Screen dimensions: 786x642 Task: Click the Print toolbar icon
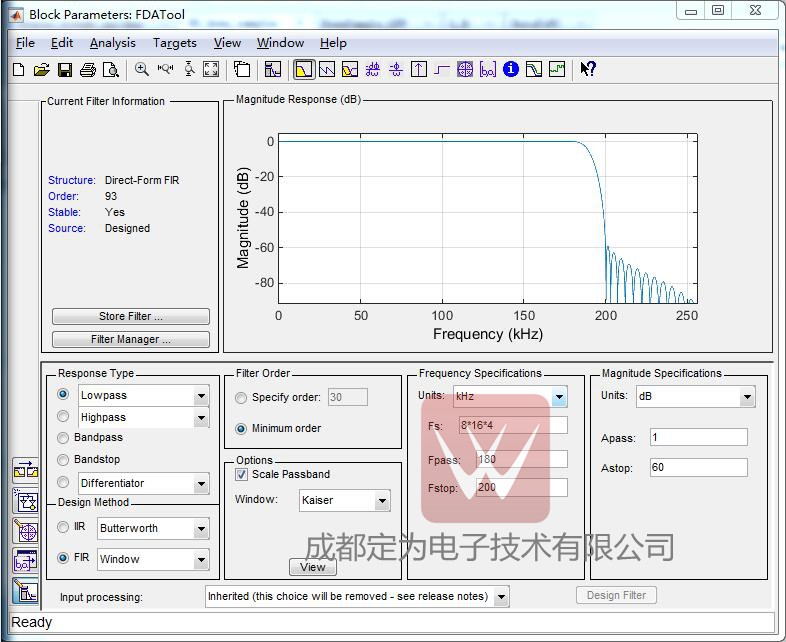(88, 70)
